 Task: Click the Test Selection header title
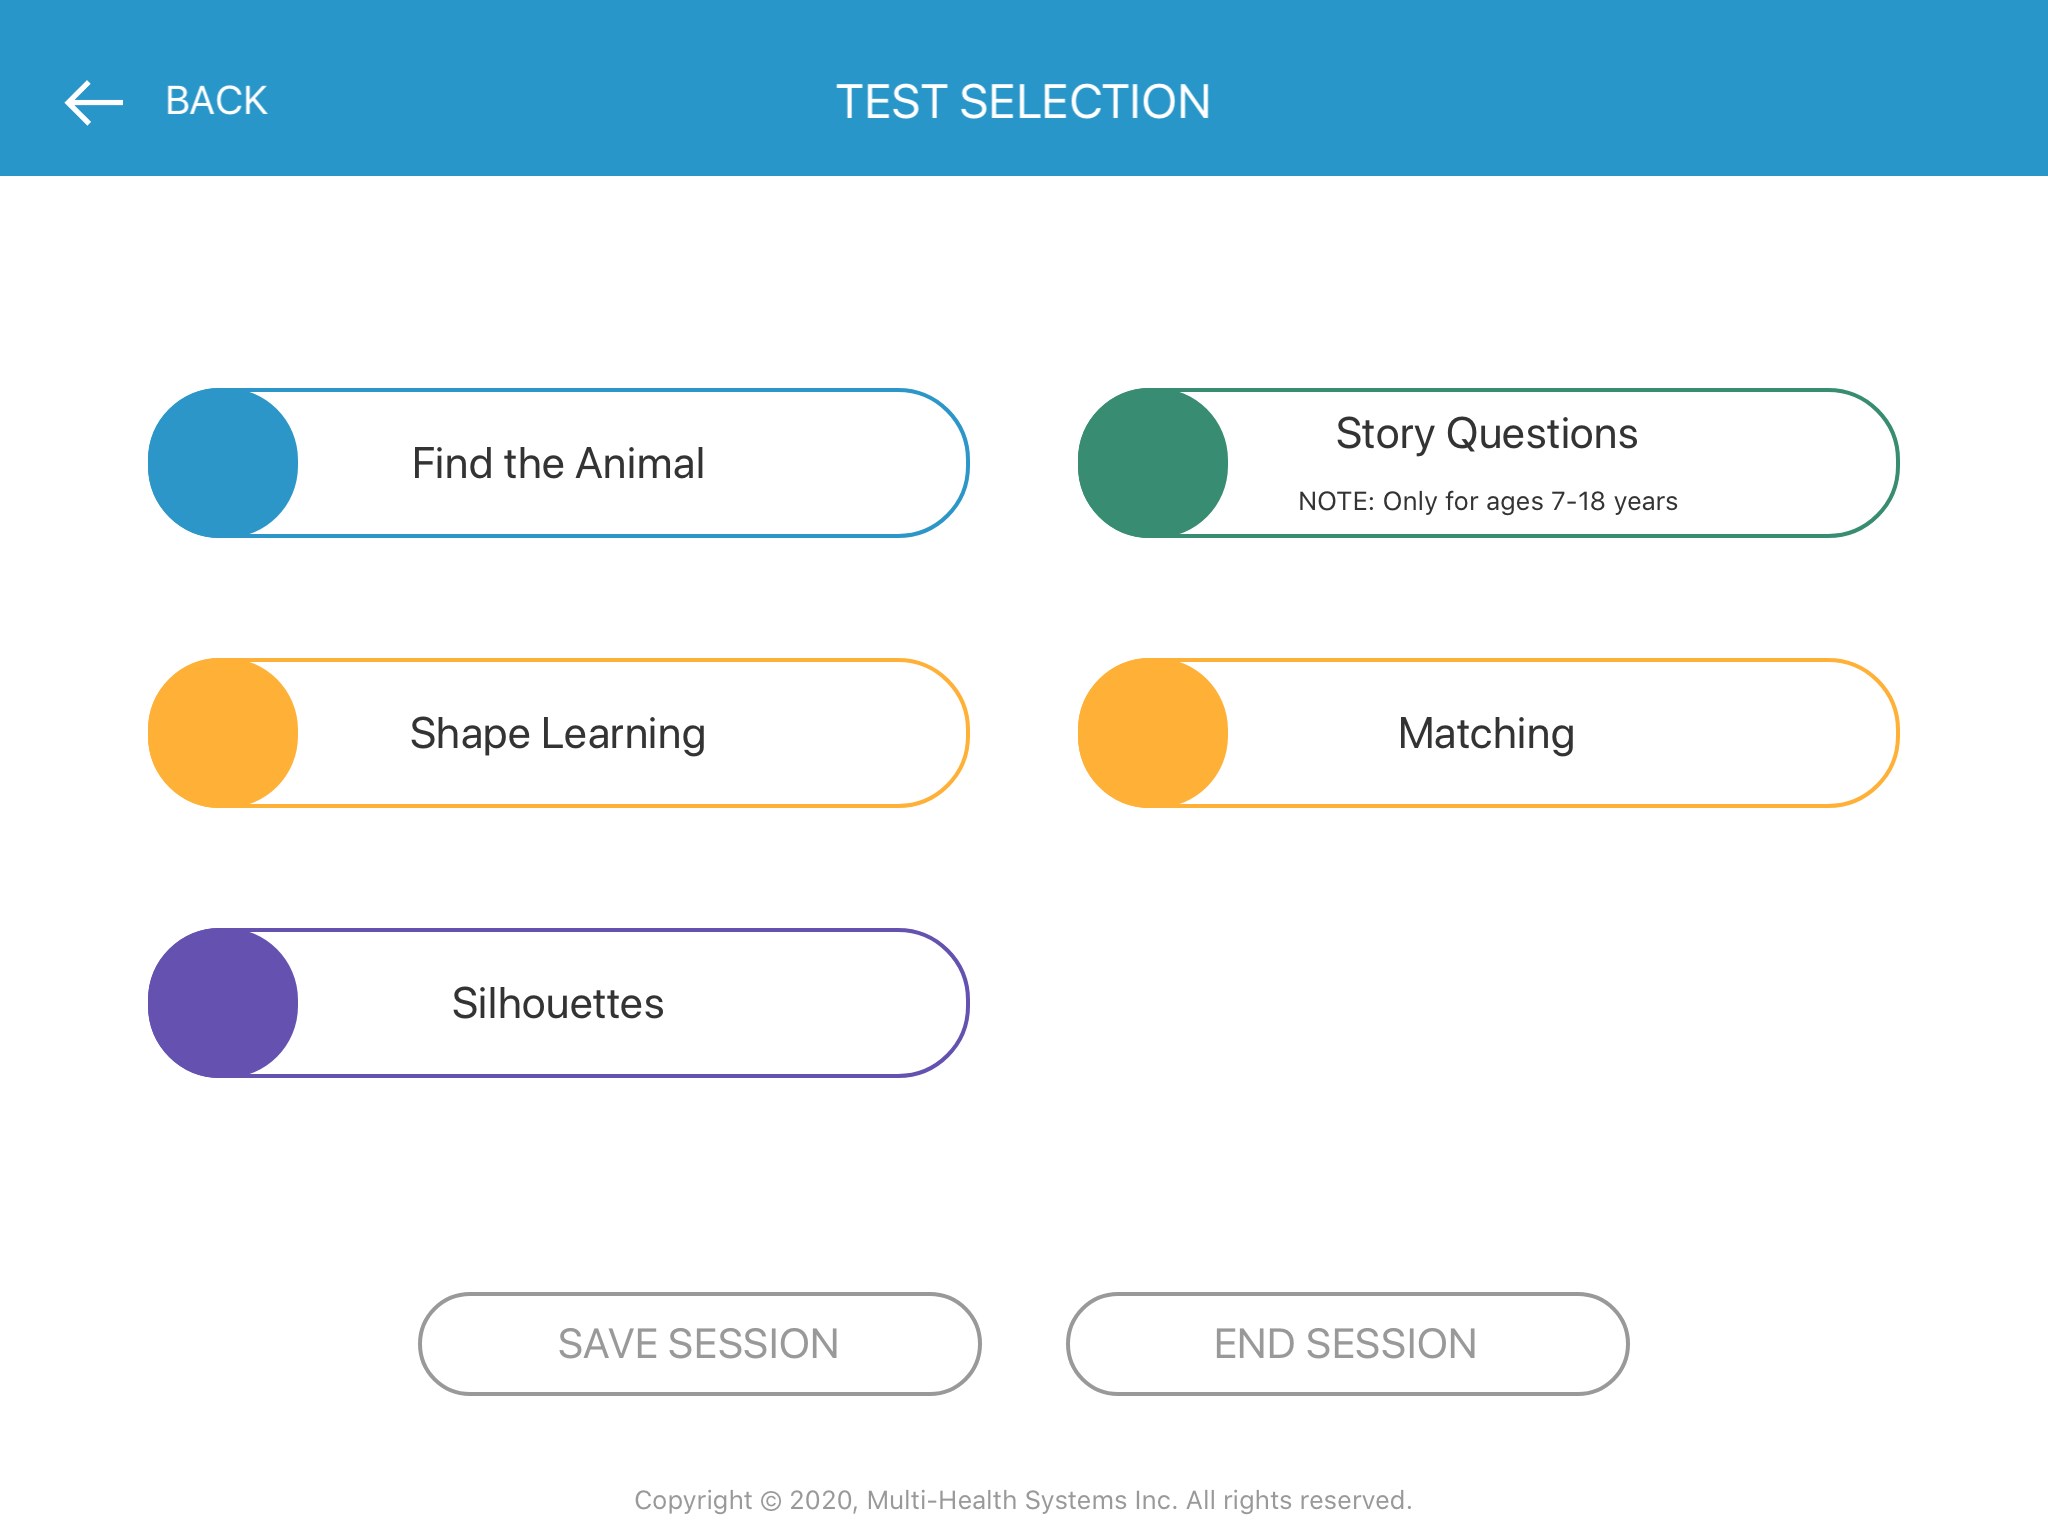tap(1023, 102)
